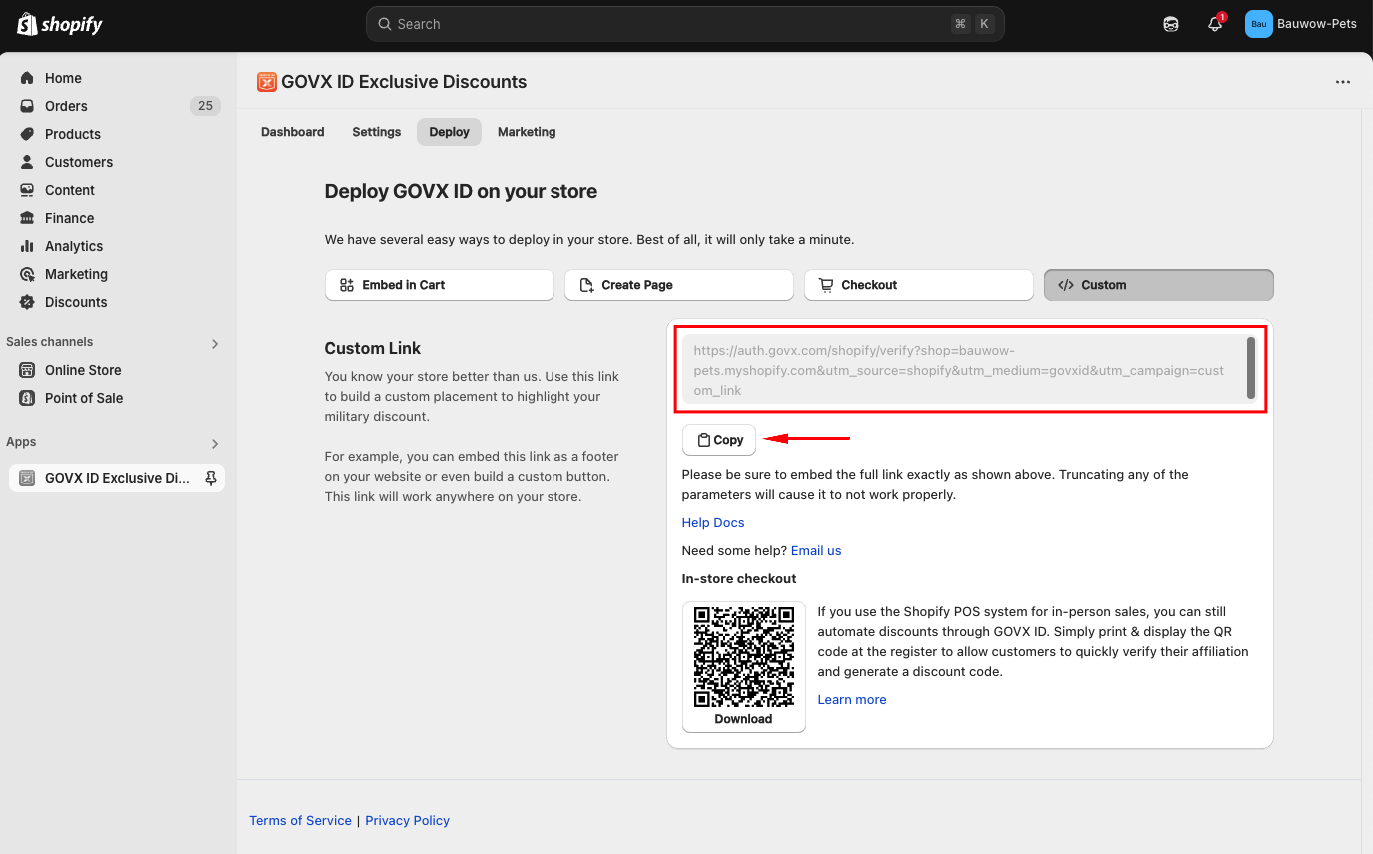Go to Home in sidebar
This screenshot has height=854, width=1373.
(x=63, y=78)
